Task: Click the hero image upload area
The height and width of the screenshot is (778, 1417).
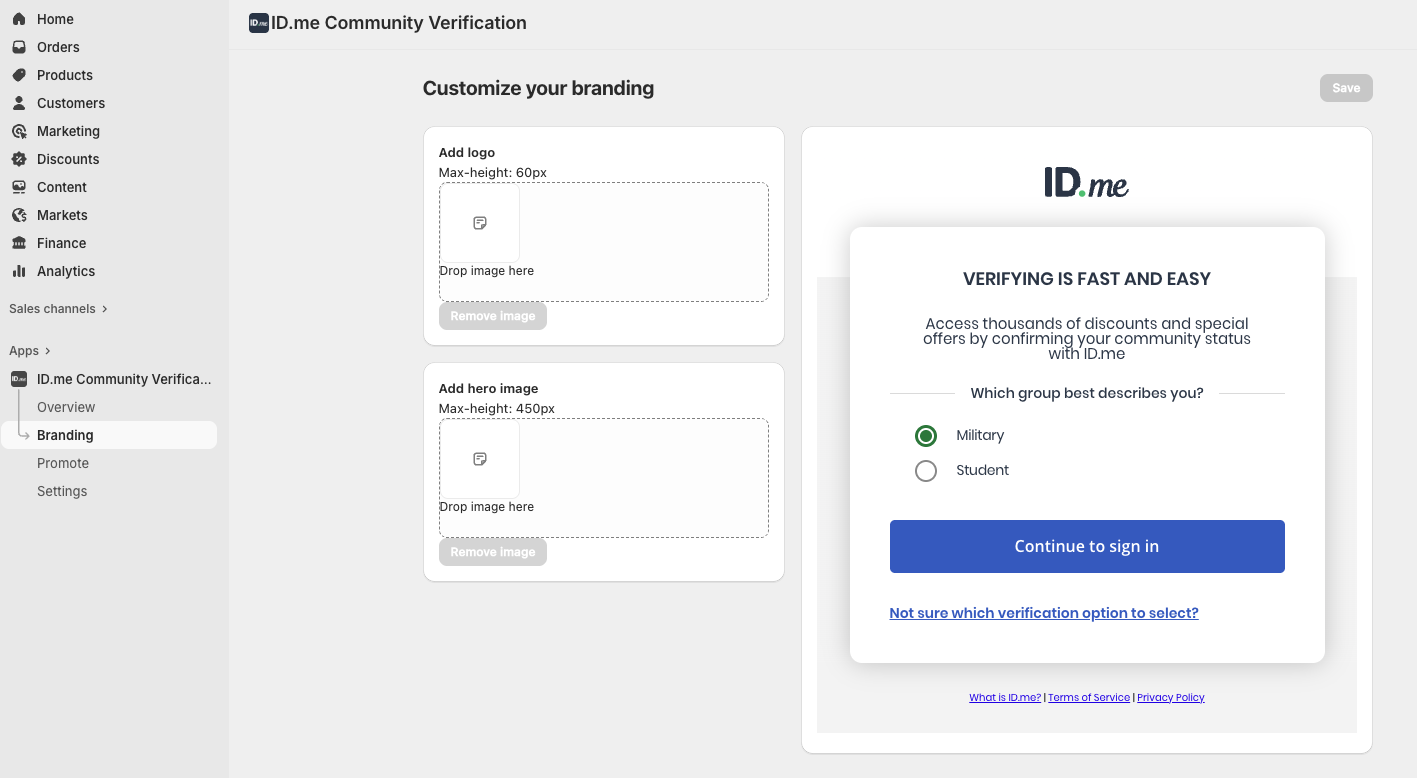Action: point(604,478)
